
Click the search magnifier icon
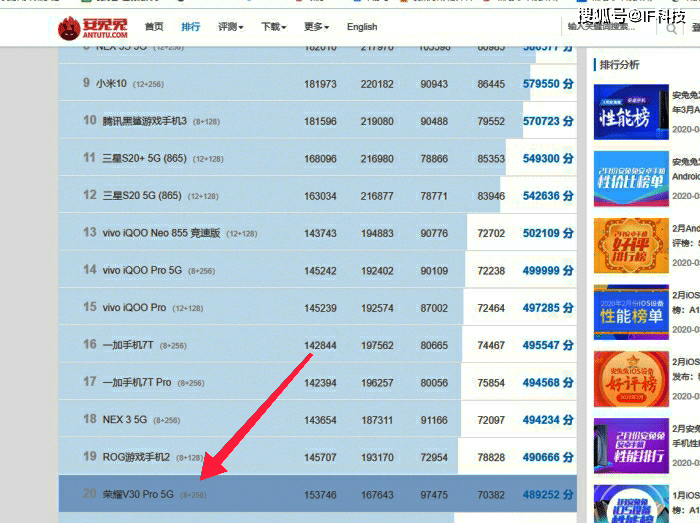671,29
